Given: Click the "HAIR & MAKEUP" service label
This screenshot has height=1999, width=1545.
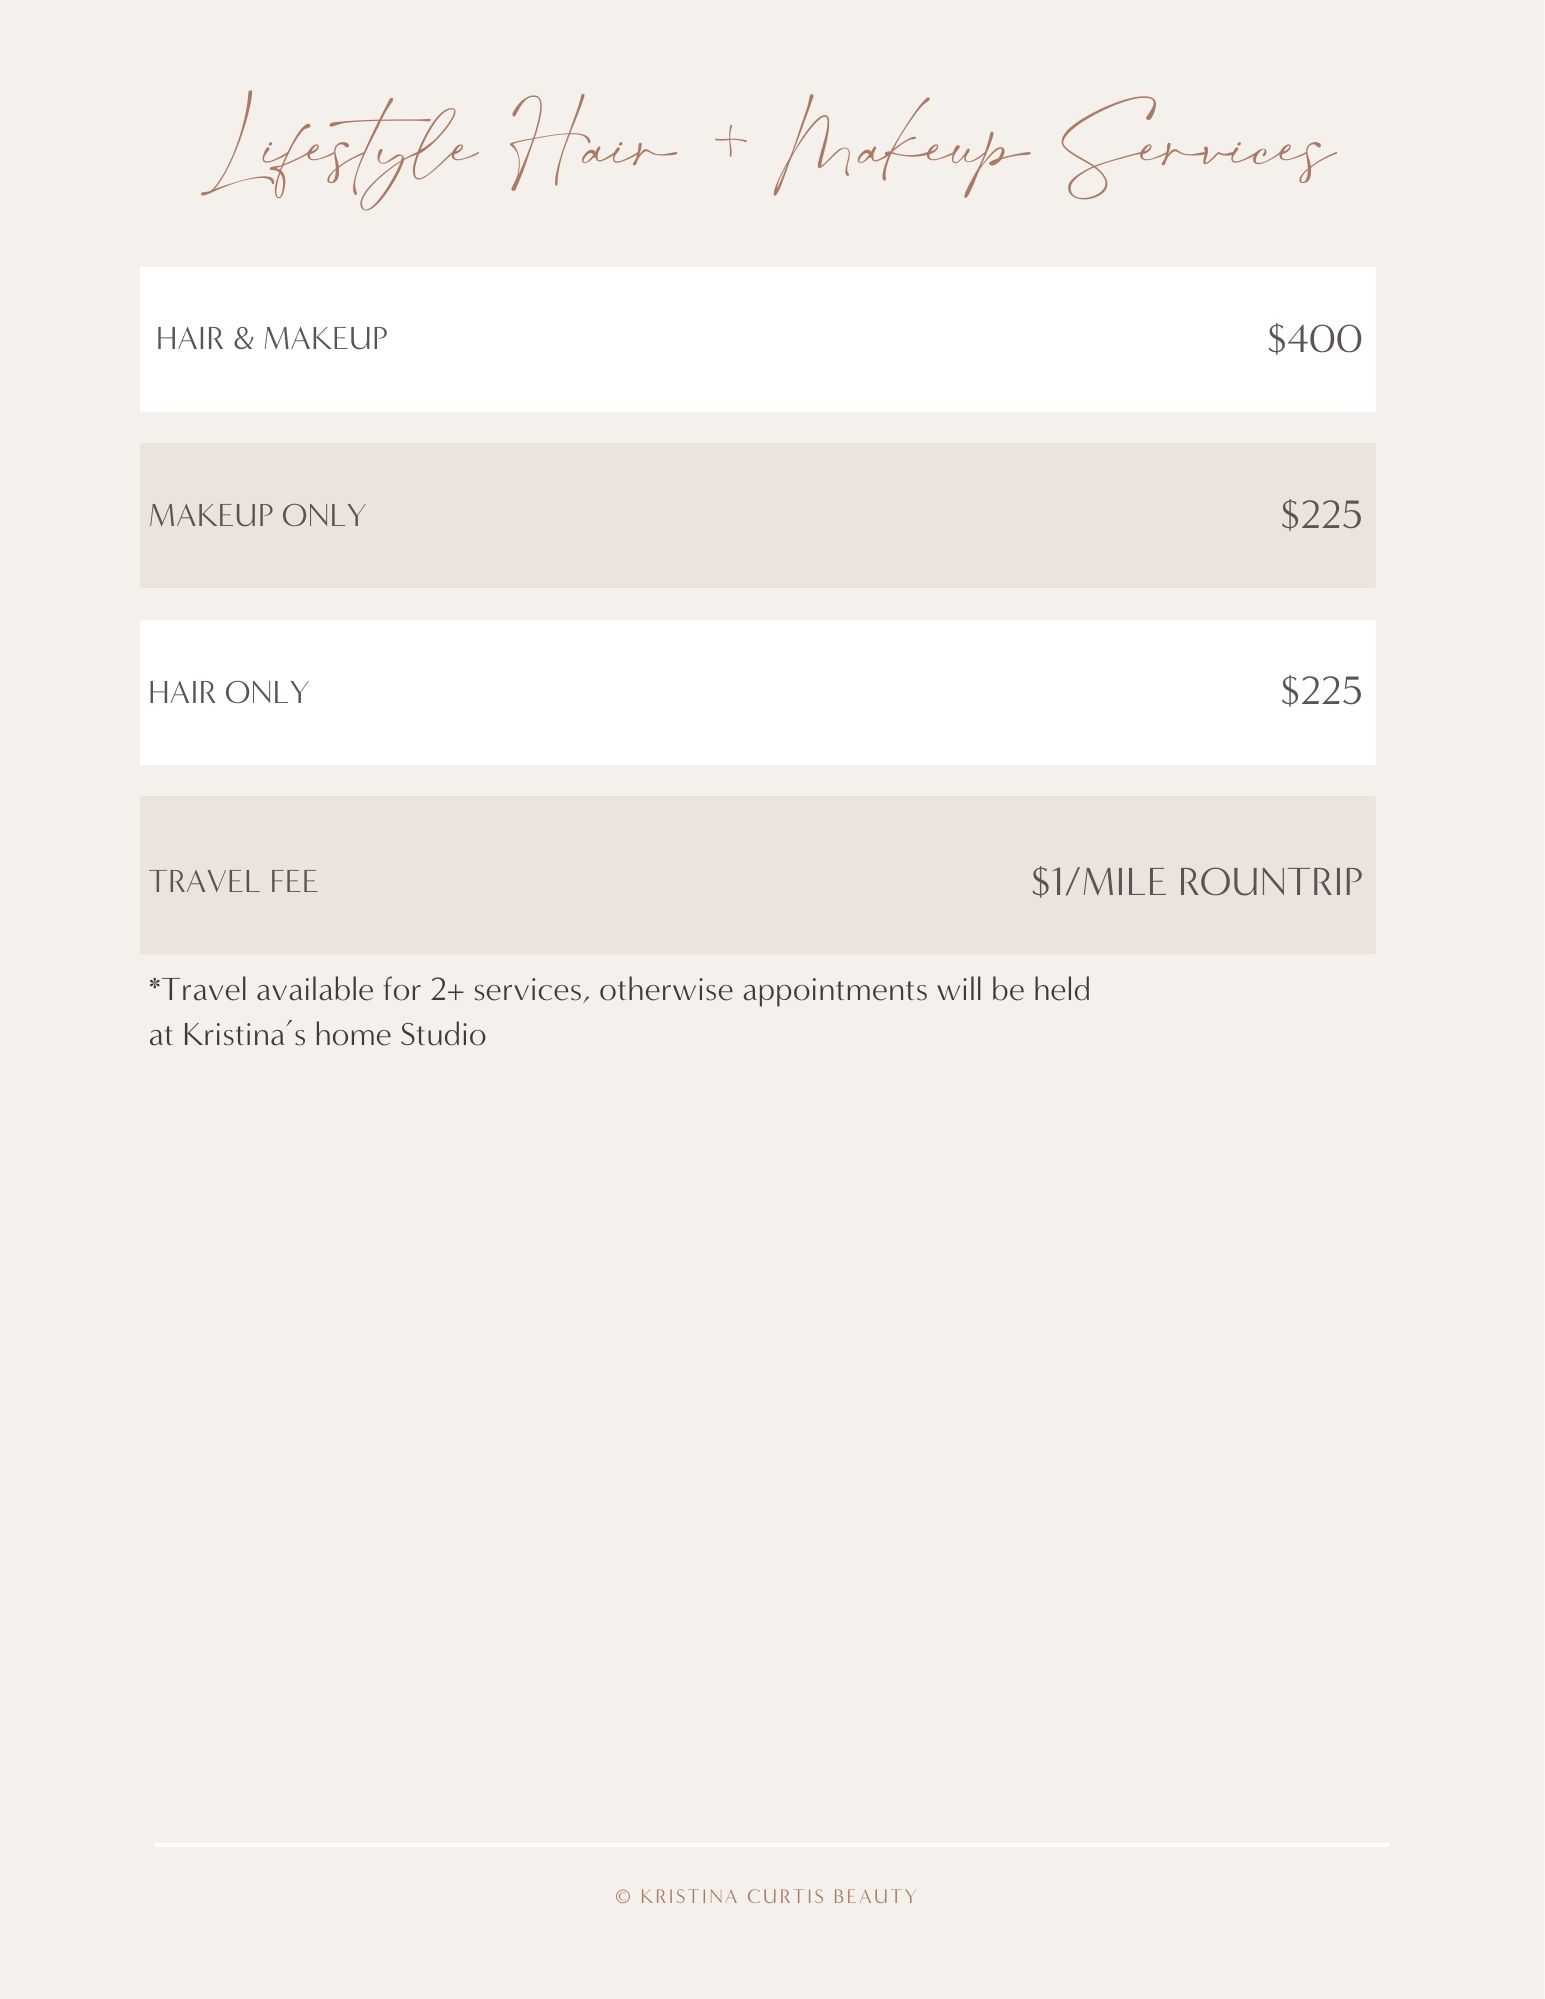Looking at the screenshot, I should pos(271,339).
